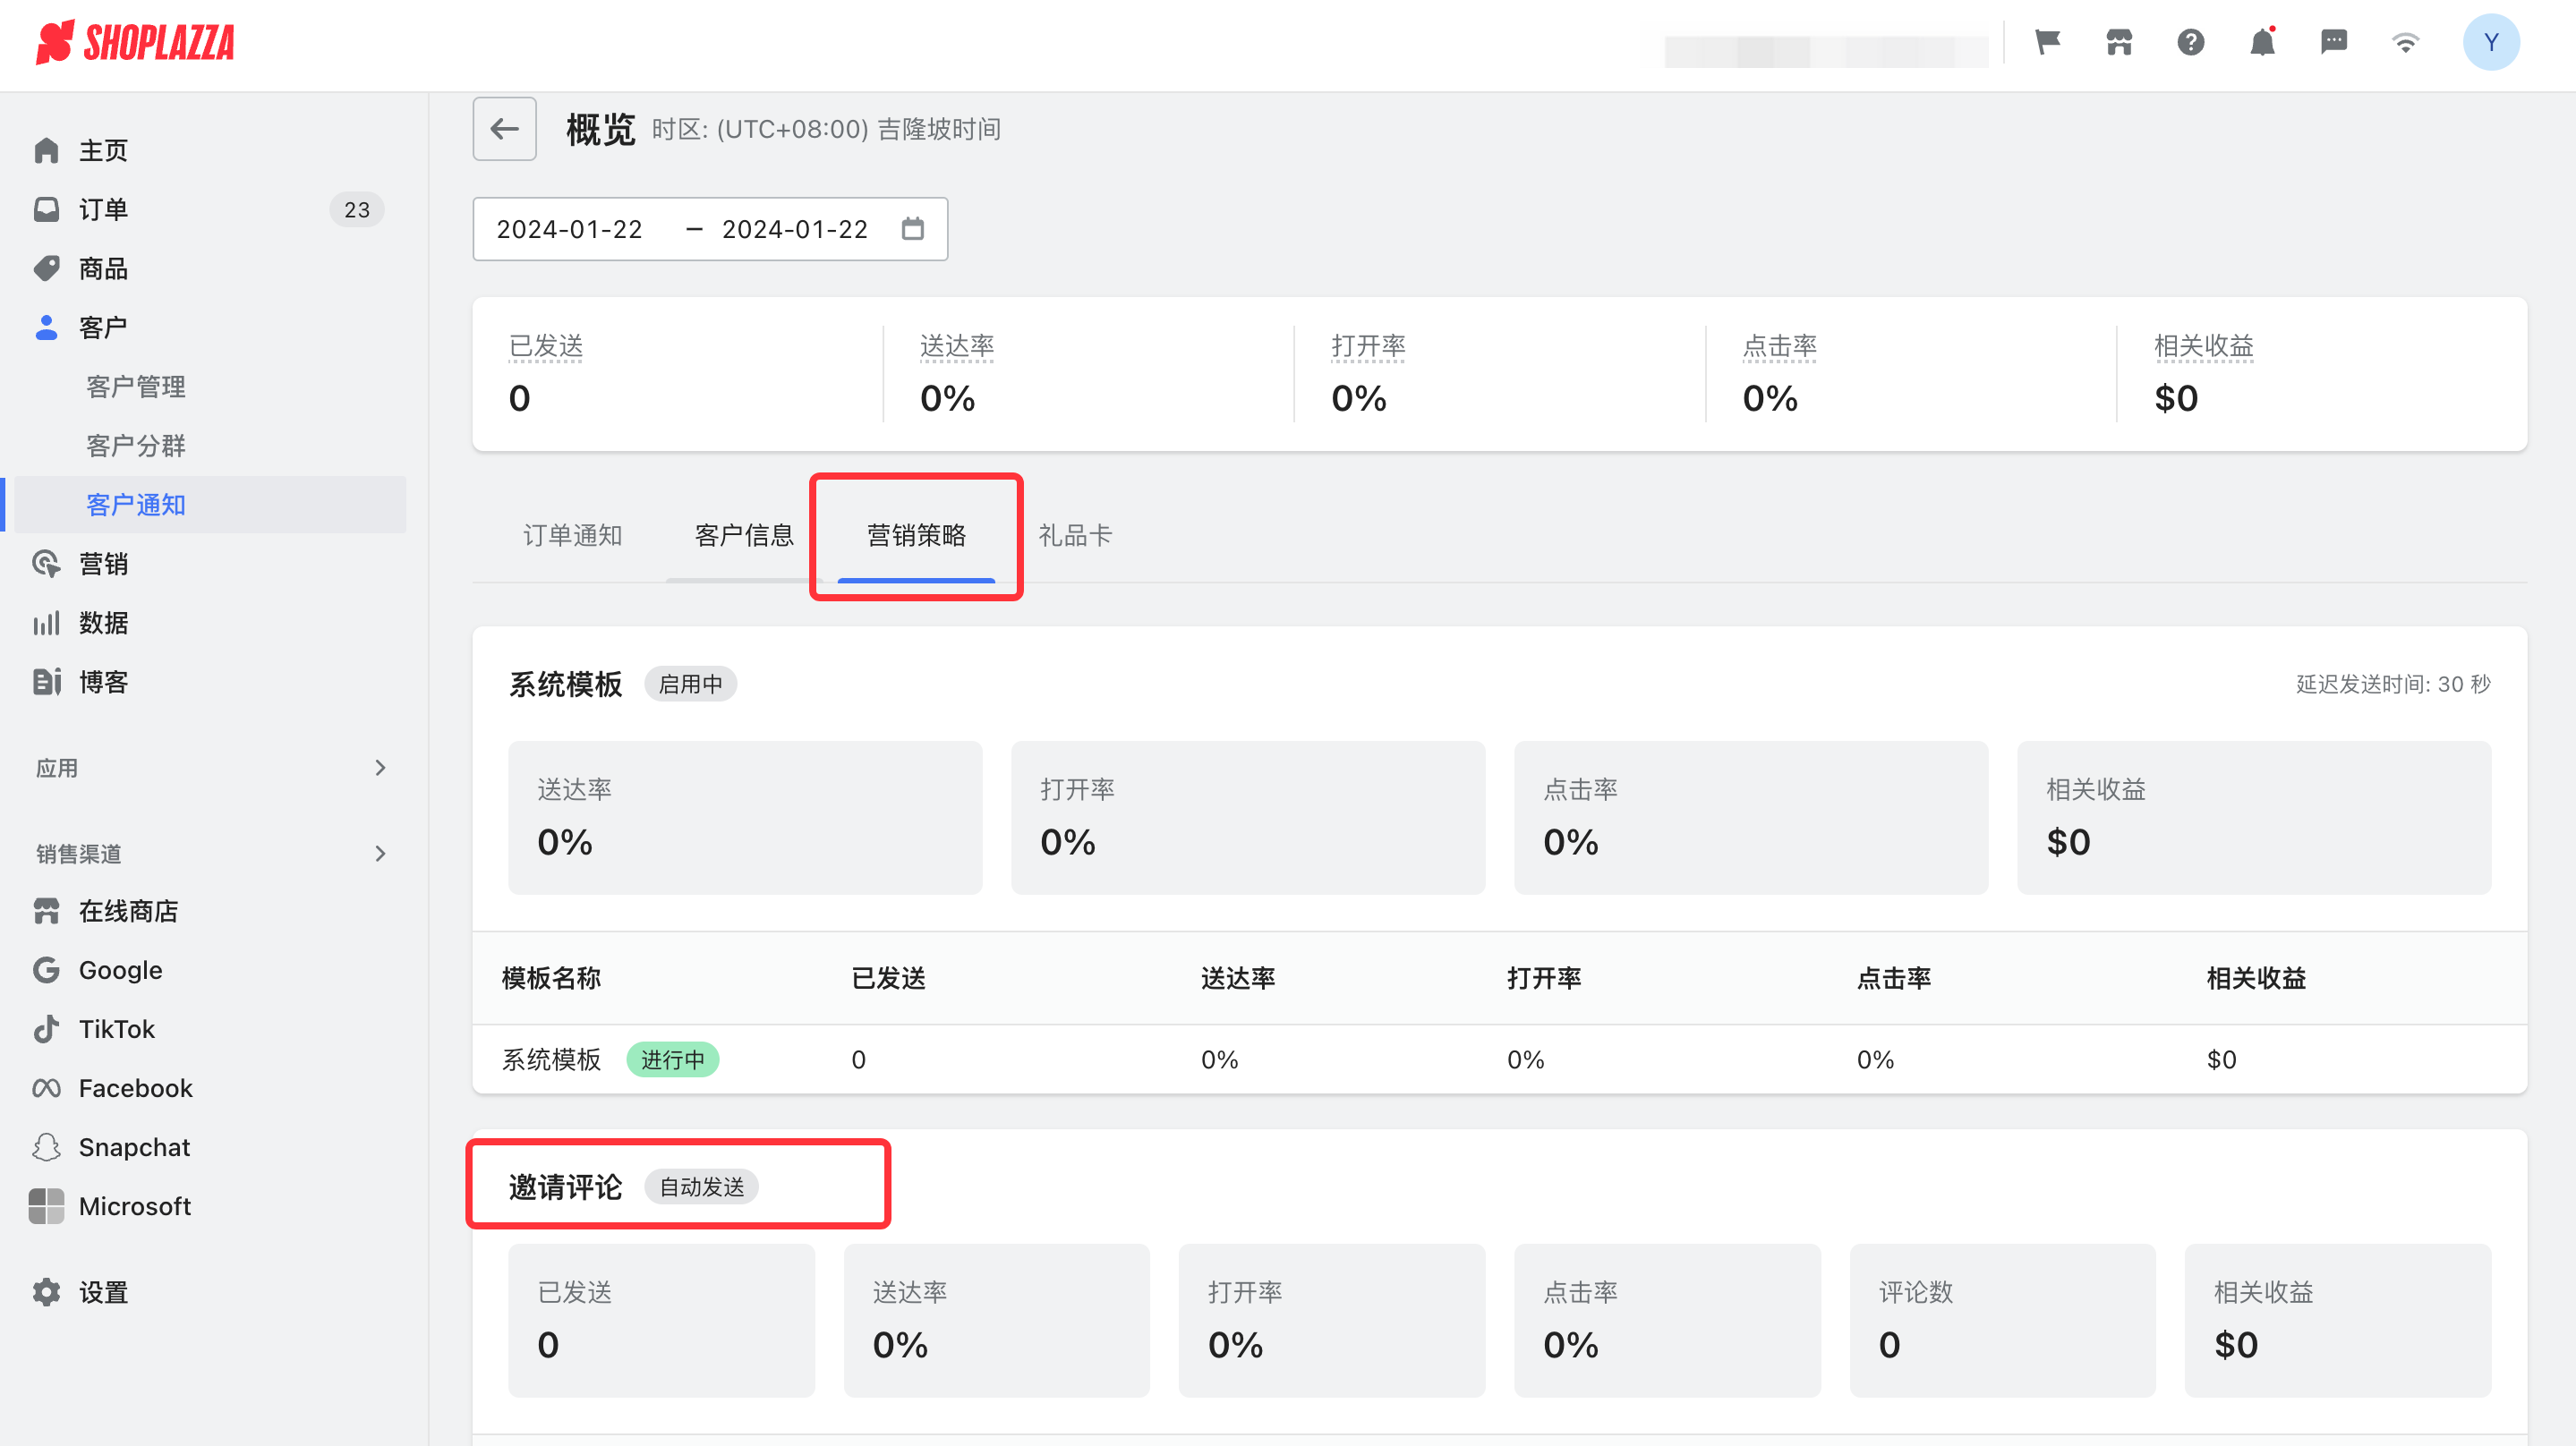Open 营销 in the sidebar
2576x1446 pixels.
pos(102,563)
